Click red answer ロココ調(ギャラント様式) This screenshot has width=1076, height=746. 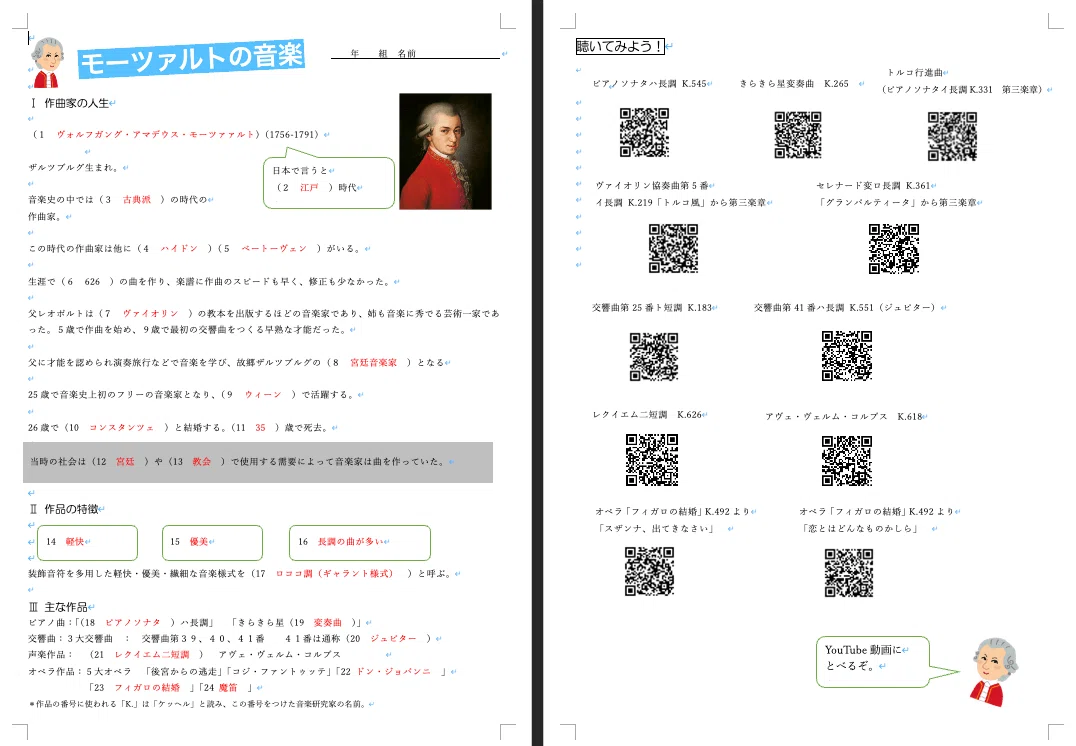pos(334,574)
